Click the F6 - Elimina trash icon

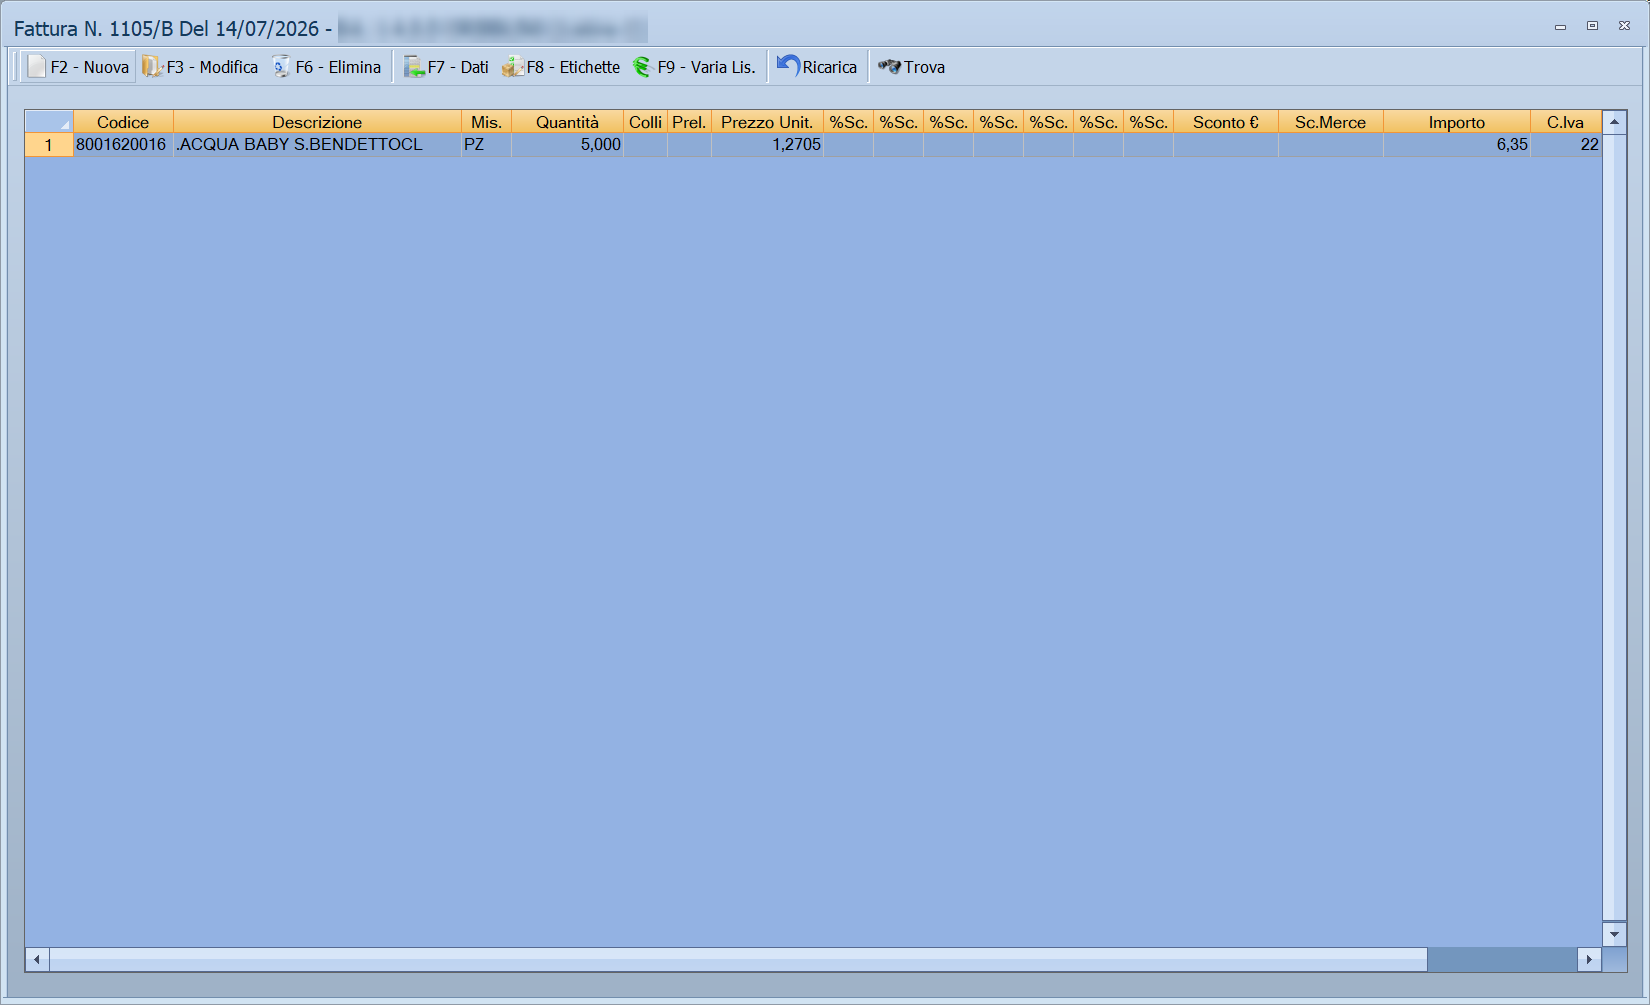281,67
